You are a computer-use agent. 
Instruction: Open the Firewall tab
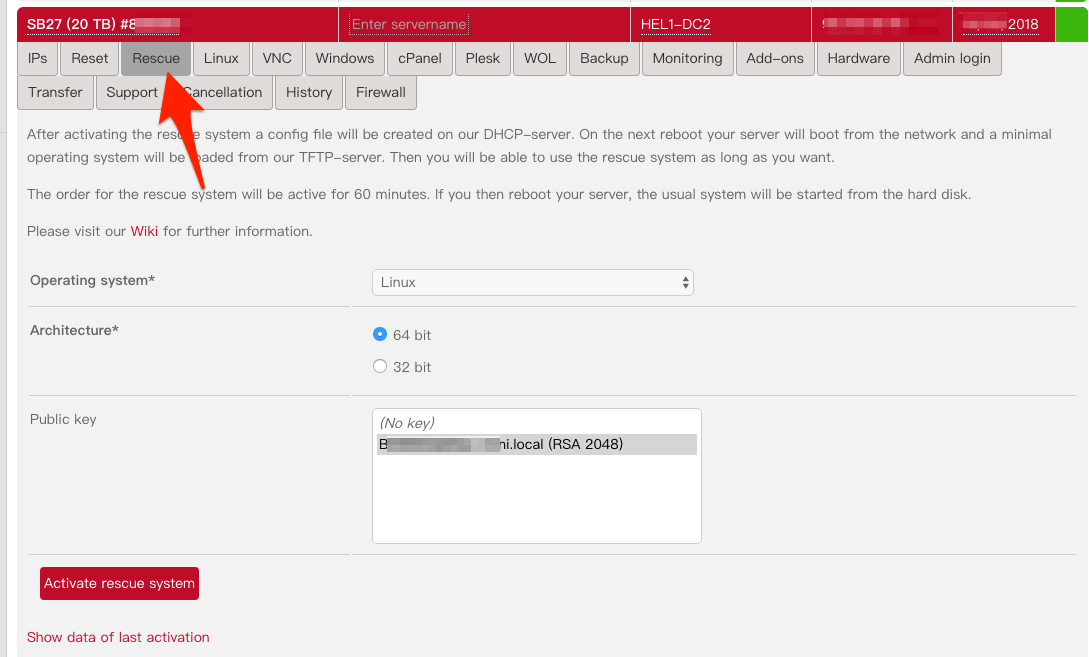coord(380,93)
